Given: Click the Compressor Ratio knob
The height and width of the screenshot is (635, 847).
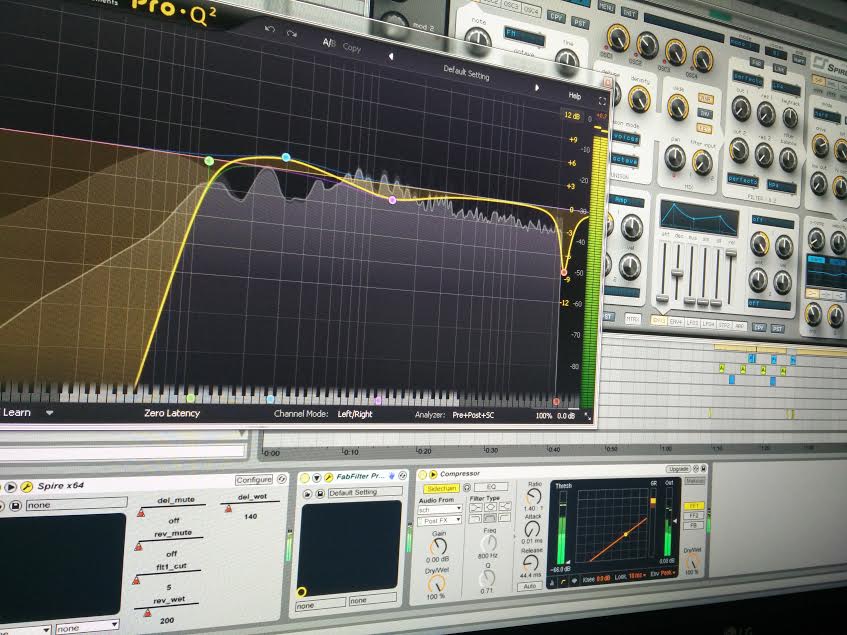Looking at the screenshot, I should point(534,496).
